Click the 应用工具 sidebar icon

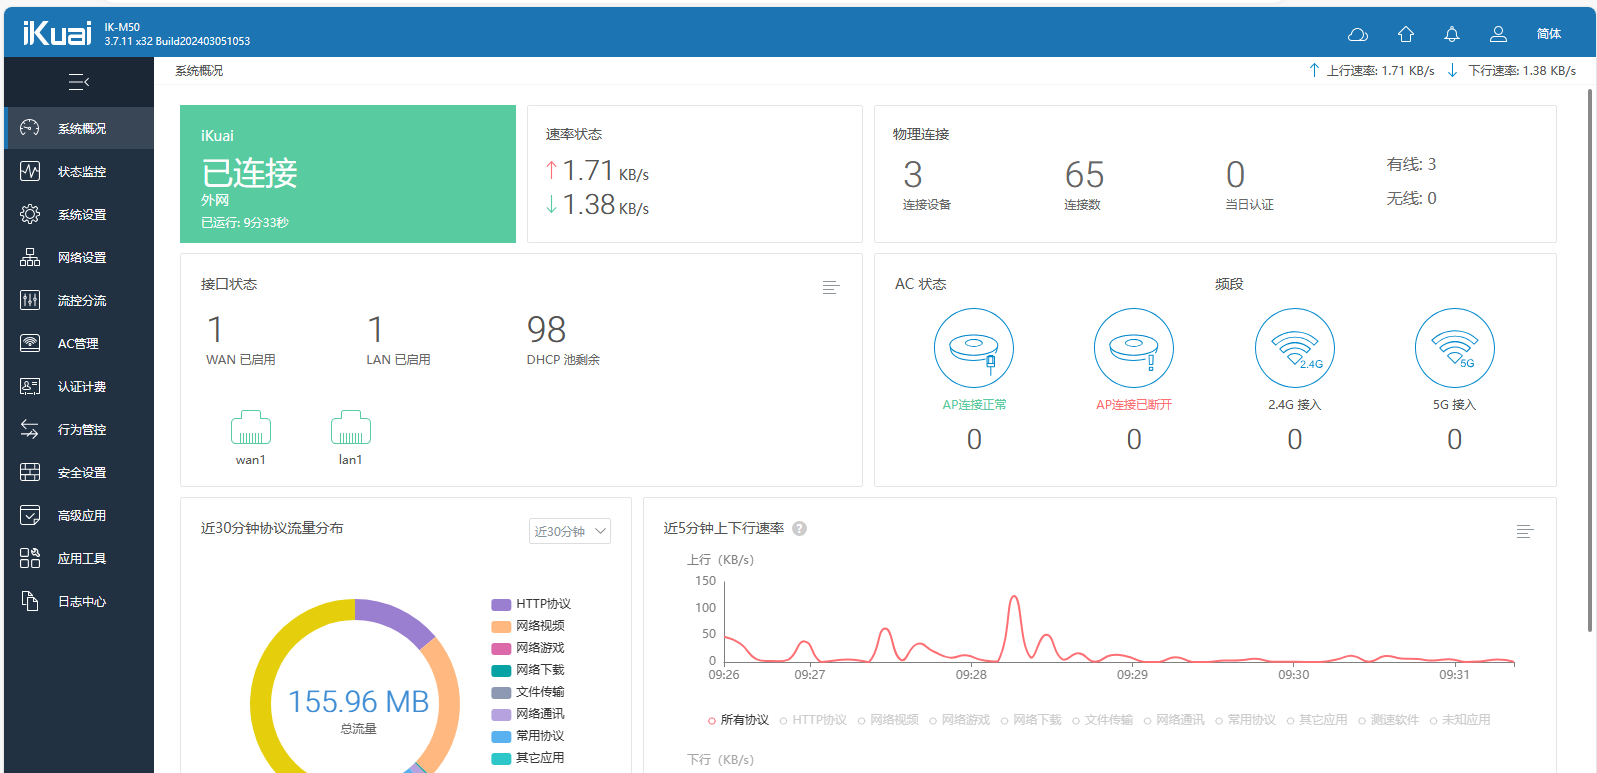30,558
